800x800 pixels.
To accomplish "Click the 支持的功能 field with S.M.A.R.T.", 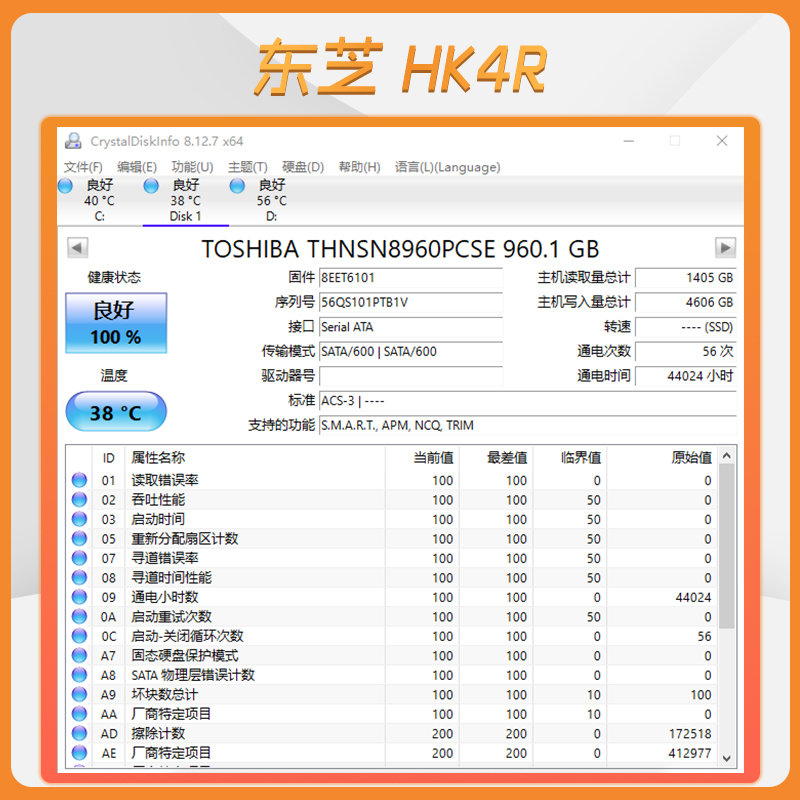I will click(528, 425).
